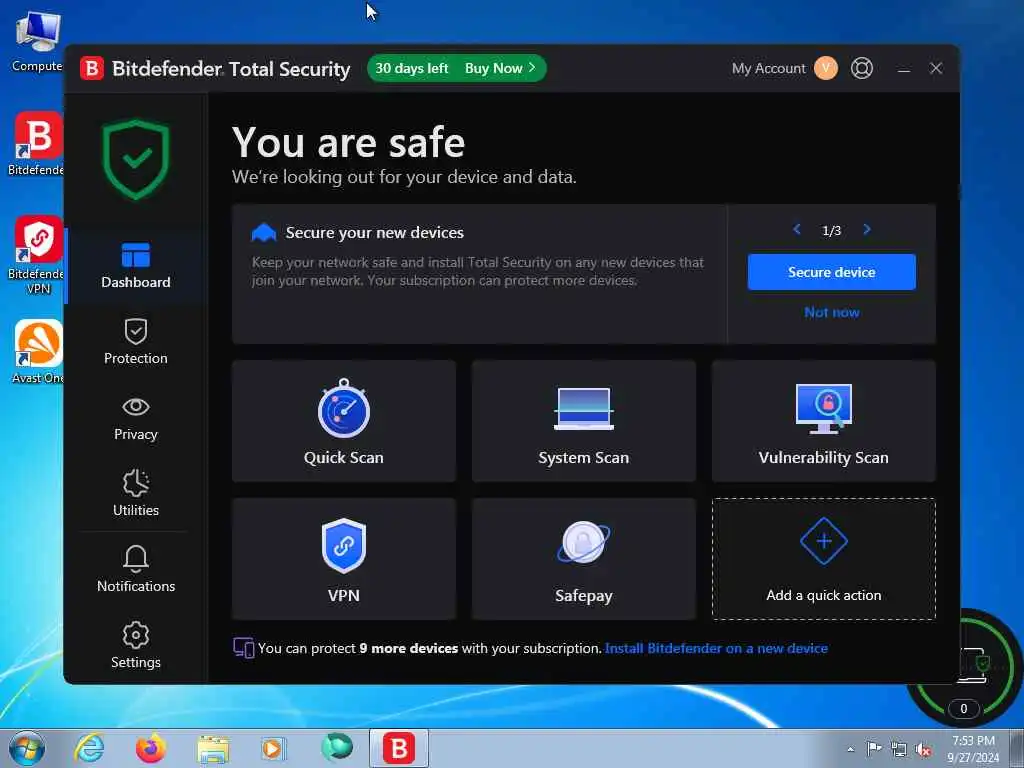Open the Bitdefender desktop shortcut

pyautogui.click(x=38, y=144)
